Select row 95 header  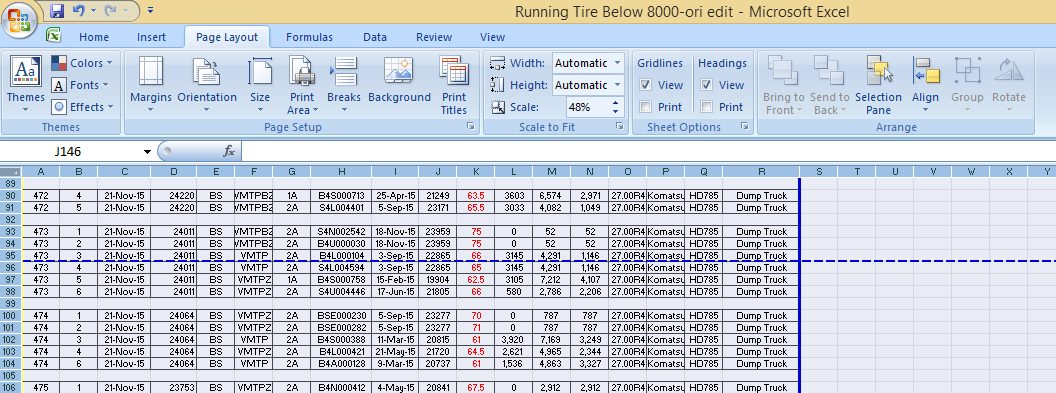coord(11,256)
